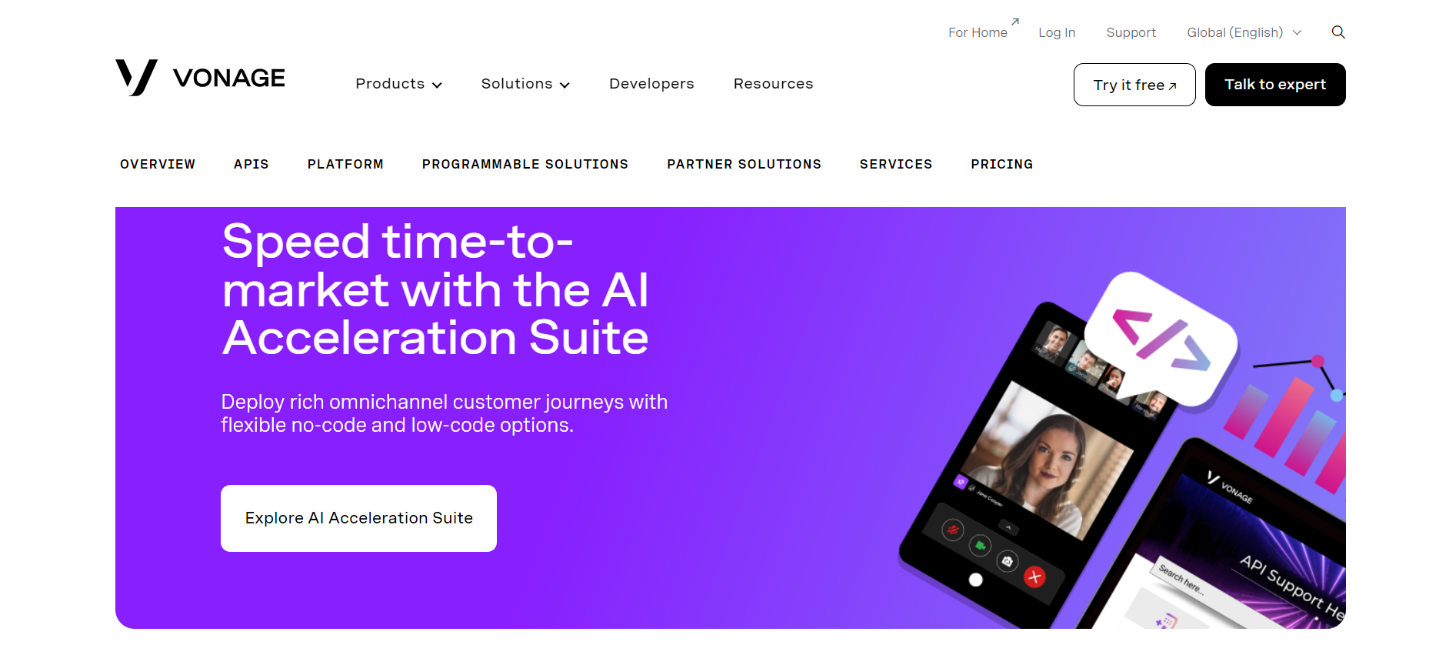The width and height of the screenshot is (1429, 655).
Task: Open the Global (English) language selector
Action: (1244, 32)
